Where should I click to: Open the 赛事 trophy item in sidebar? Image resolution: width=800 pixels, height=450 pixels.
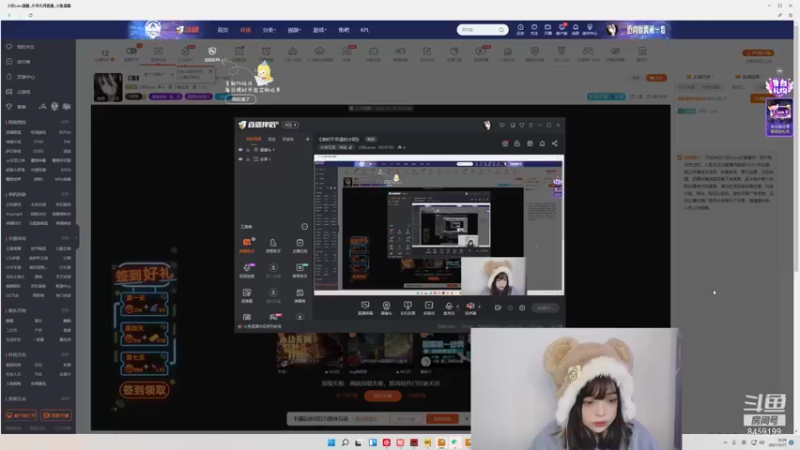pos(15,107)
